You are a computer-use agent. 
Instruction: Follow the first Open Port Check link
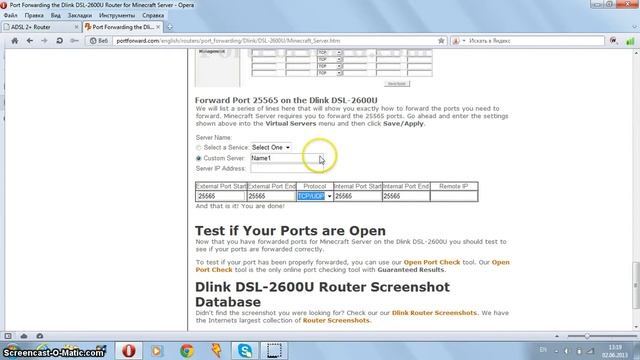(x=431, y=262)
